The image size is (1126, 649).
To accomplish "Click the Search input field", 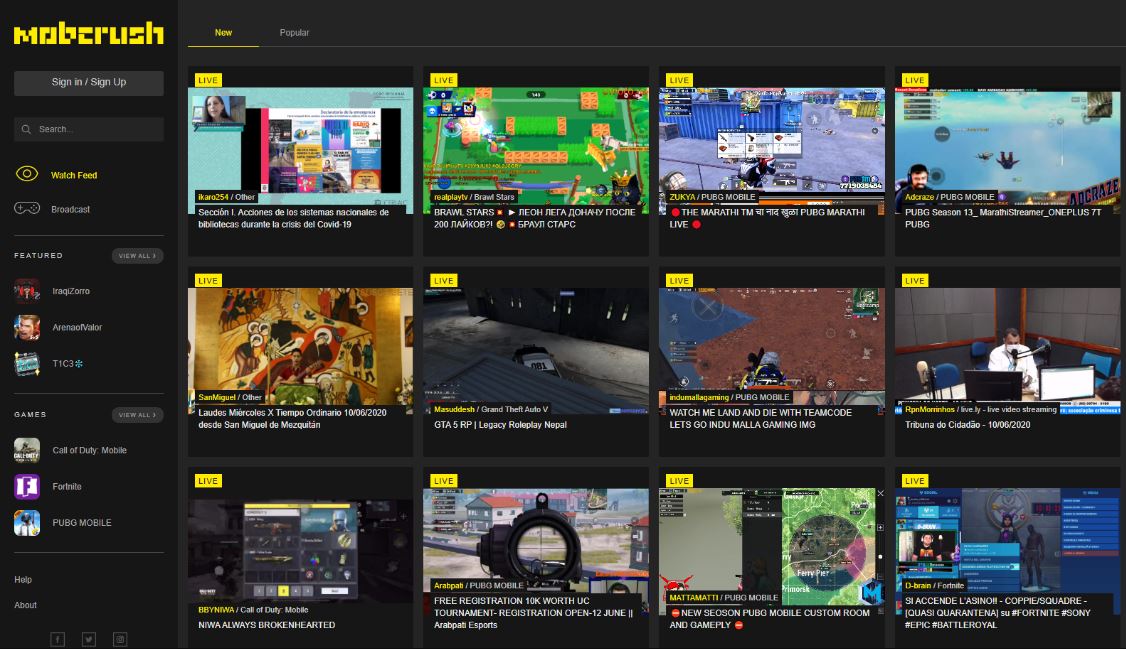I will (89, 129).
